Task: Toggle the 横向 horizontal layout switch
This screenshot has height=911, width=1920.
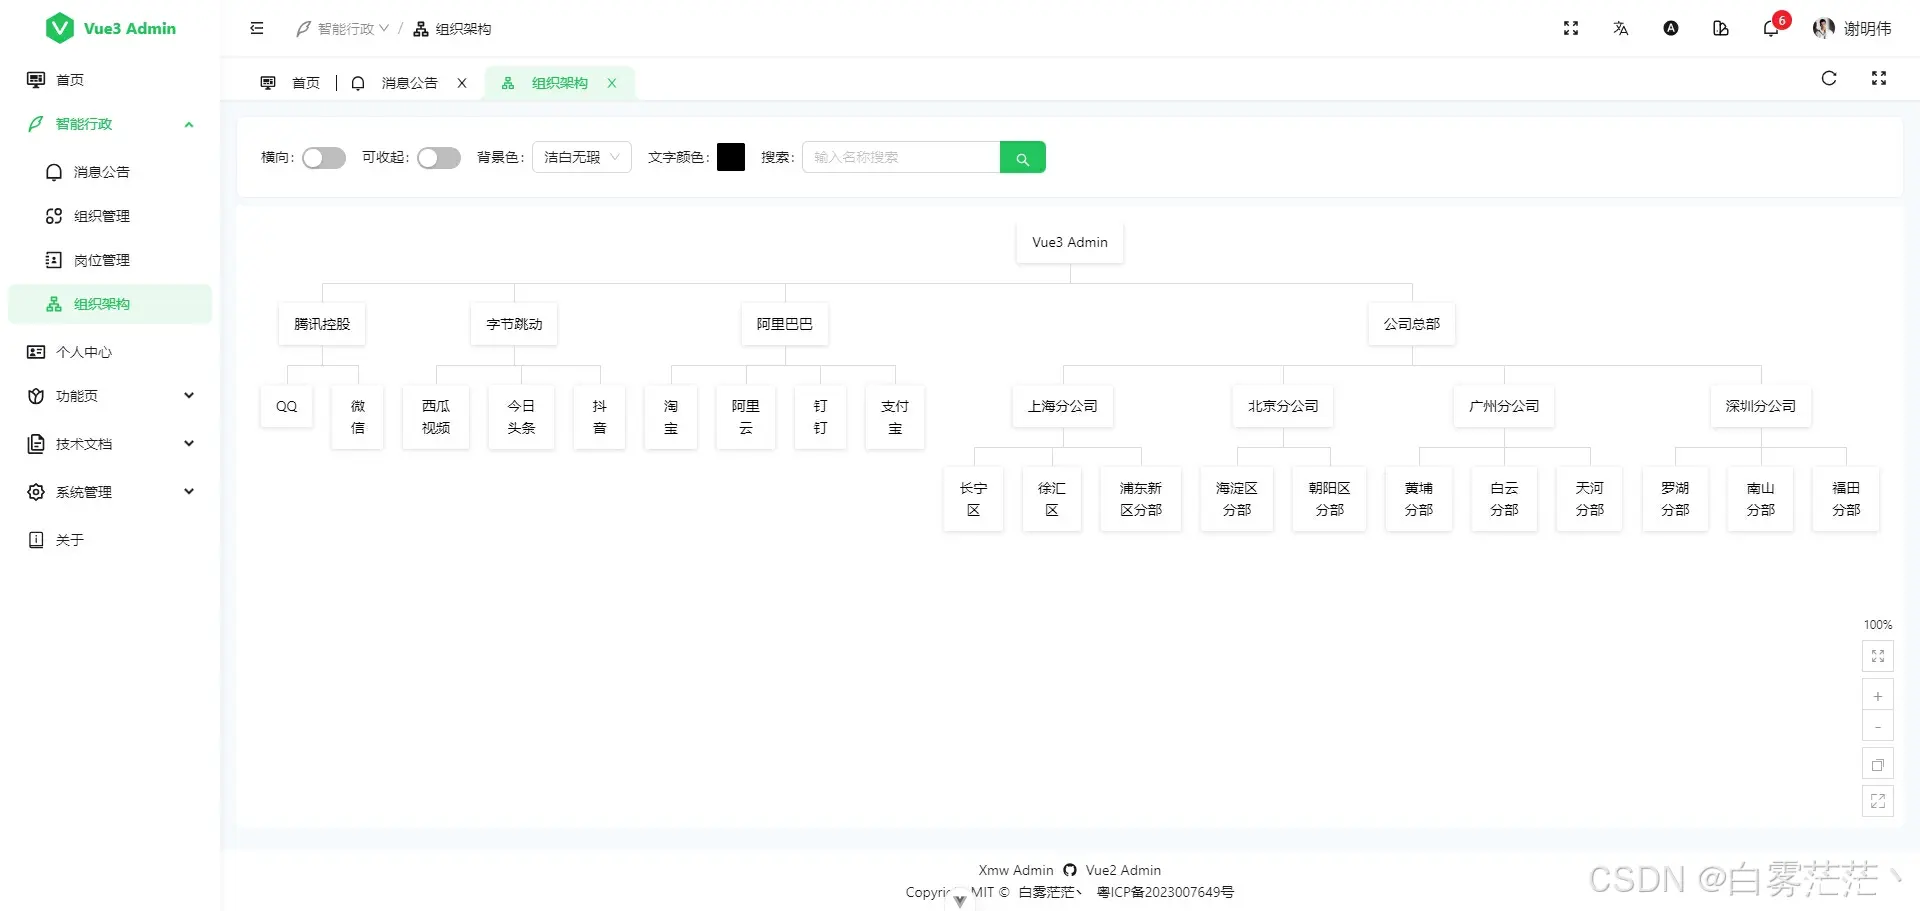Action: (x=324, y=158)
